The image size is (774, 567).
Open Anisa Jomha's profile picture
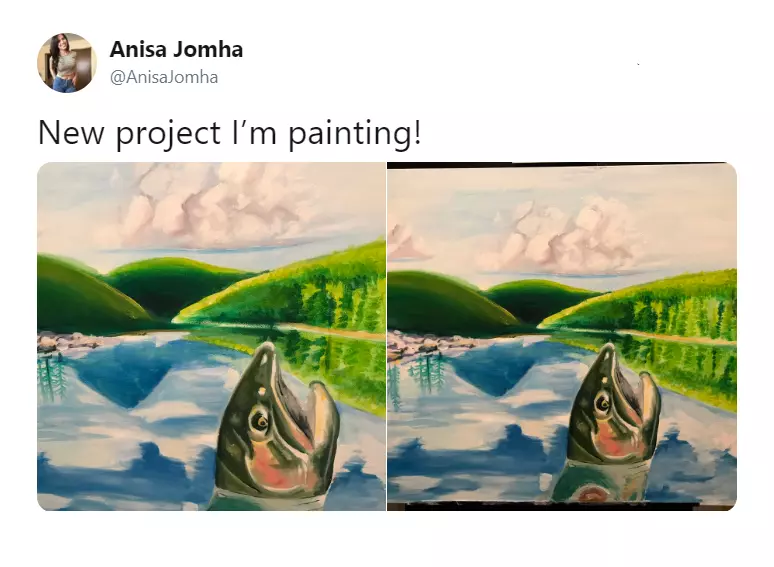(67, 63)
